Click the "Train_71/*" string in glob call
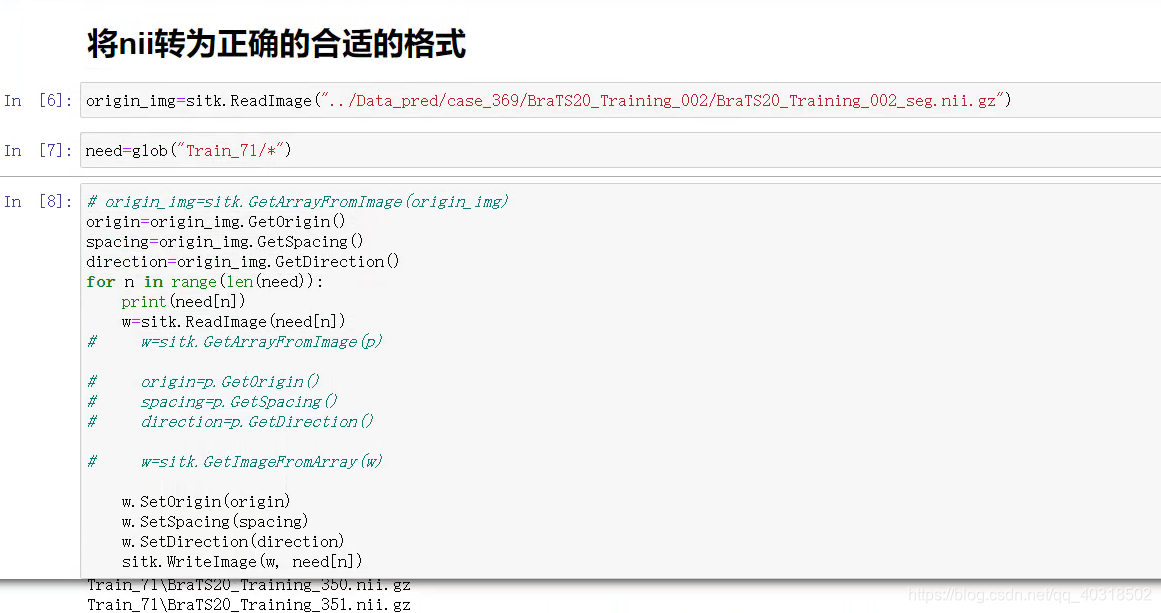Image resolution: width=1161 pixels, height=613 pixels. 230,150
